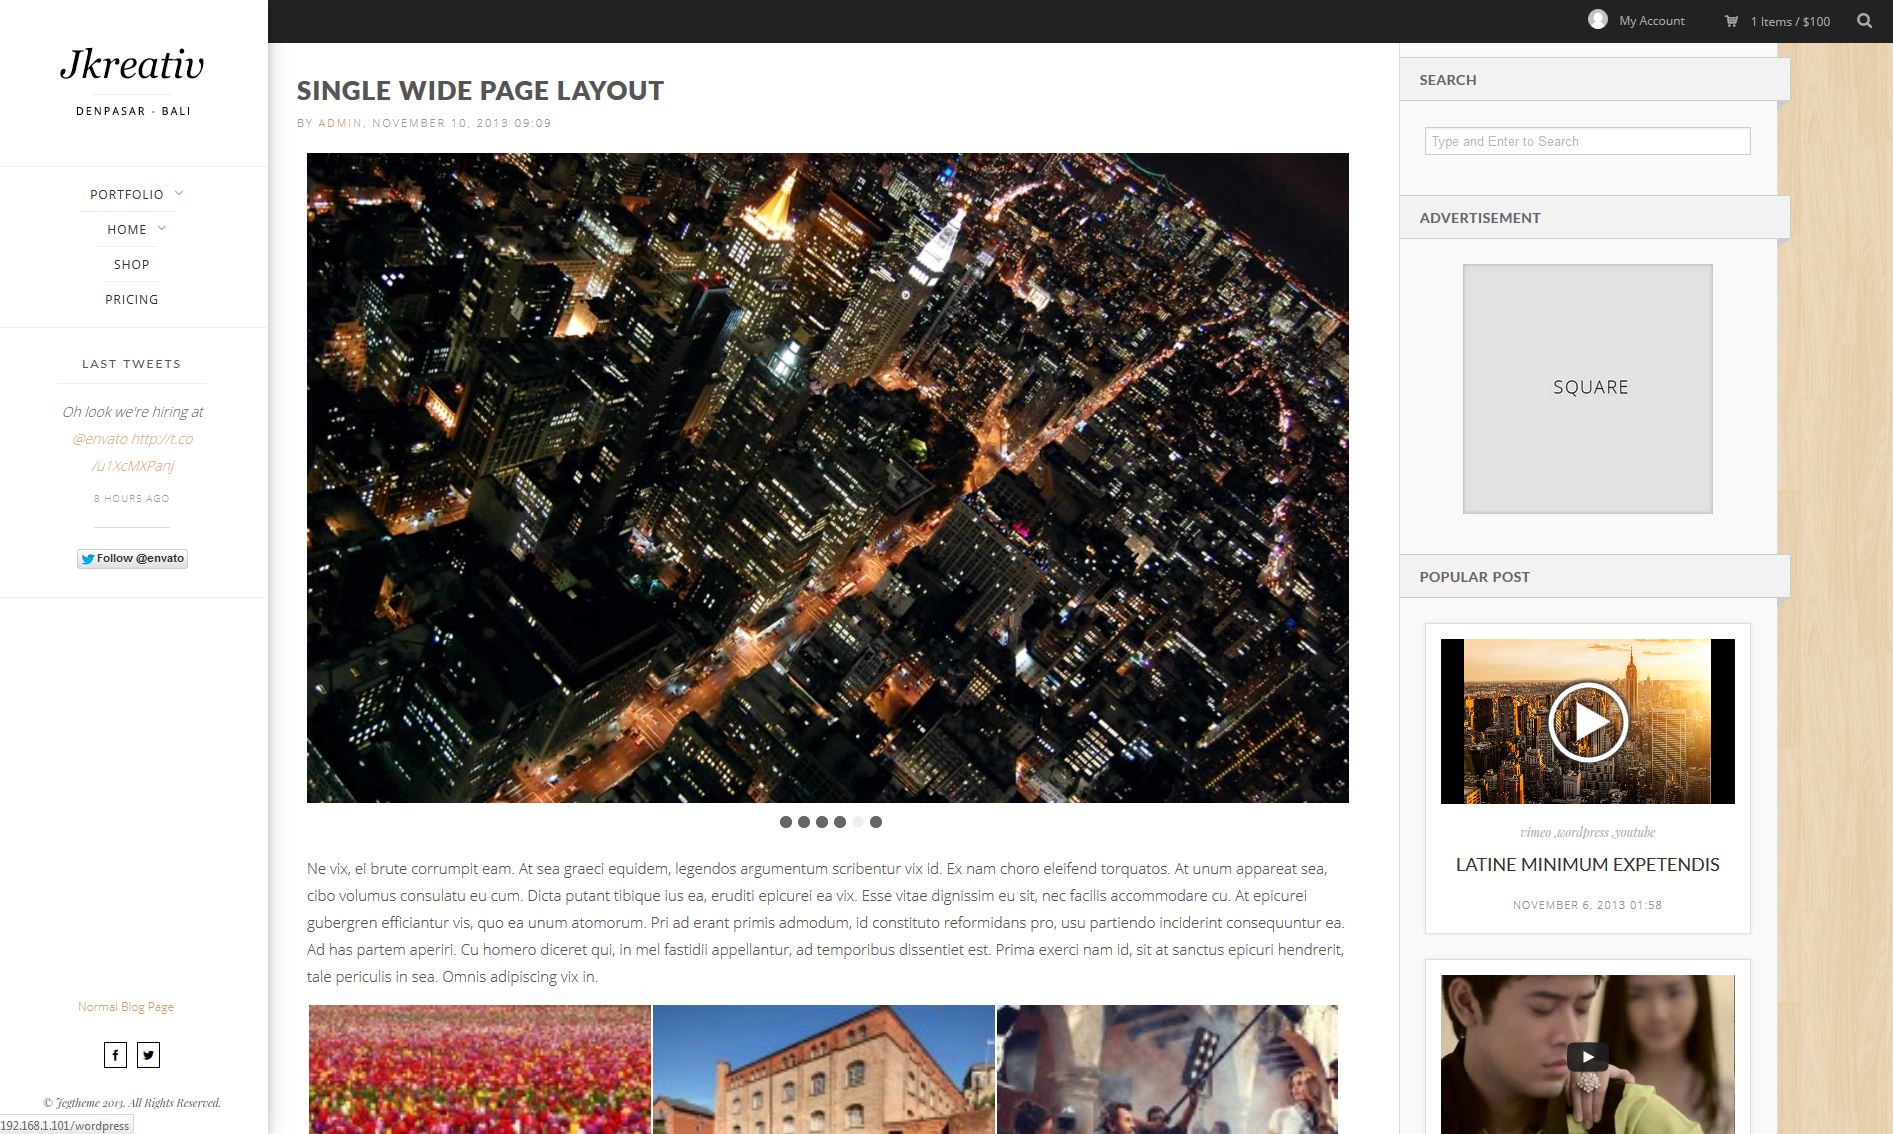Image resolution: width=1893 pixels, height=1134 pixels.
Task: Open the Twitter icon in the sidebar
Action: (x=148, y=1054)
